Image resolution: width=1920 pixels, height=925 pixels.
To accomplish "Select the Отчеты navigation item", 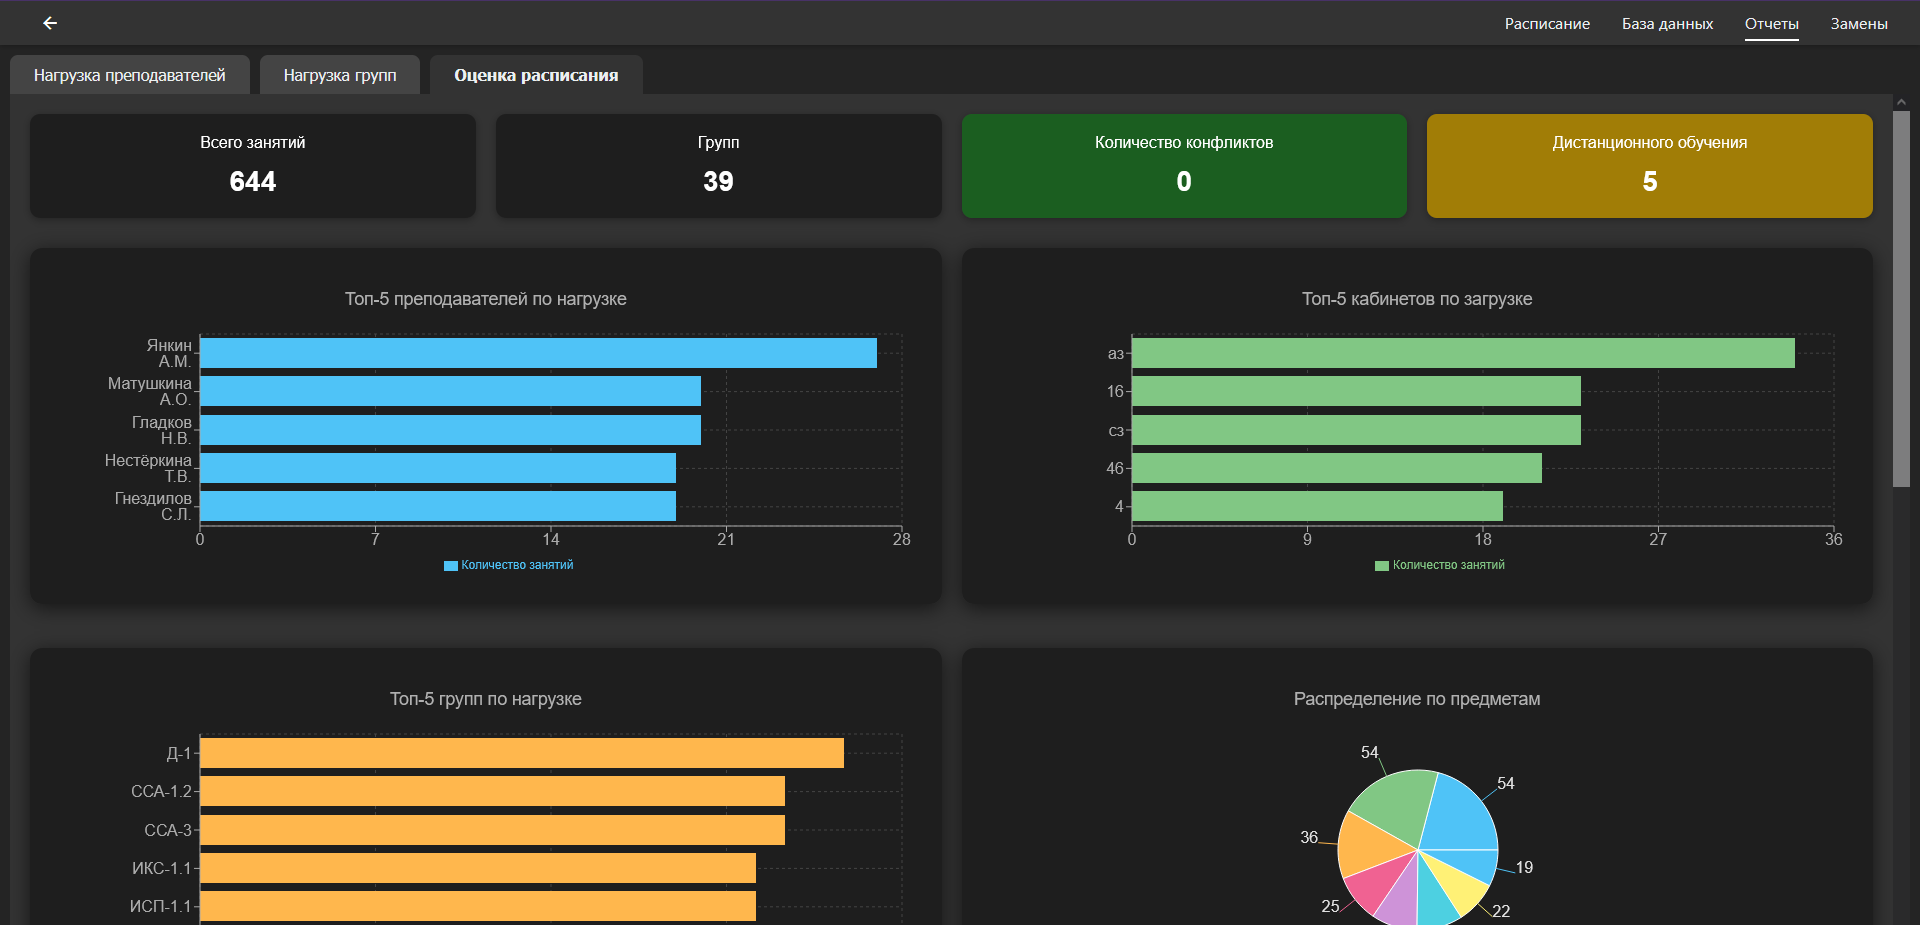I will (1771, 24).
